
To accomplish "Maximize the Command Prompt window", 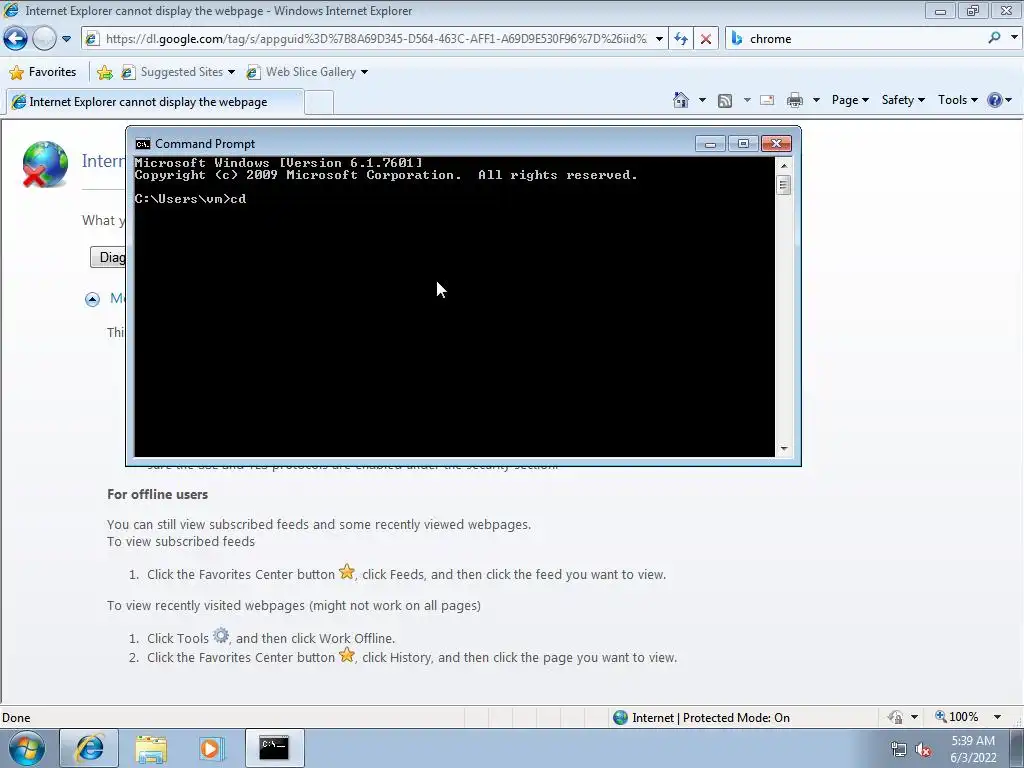I will [743, 144].
